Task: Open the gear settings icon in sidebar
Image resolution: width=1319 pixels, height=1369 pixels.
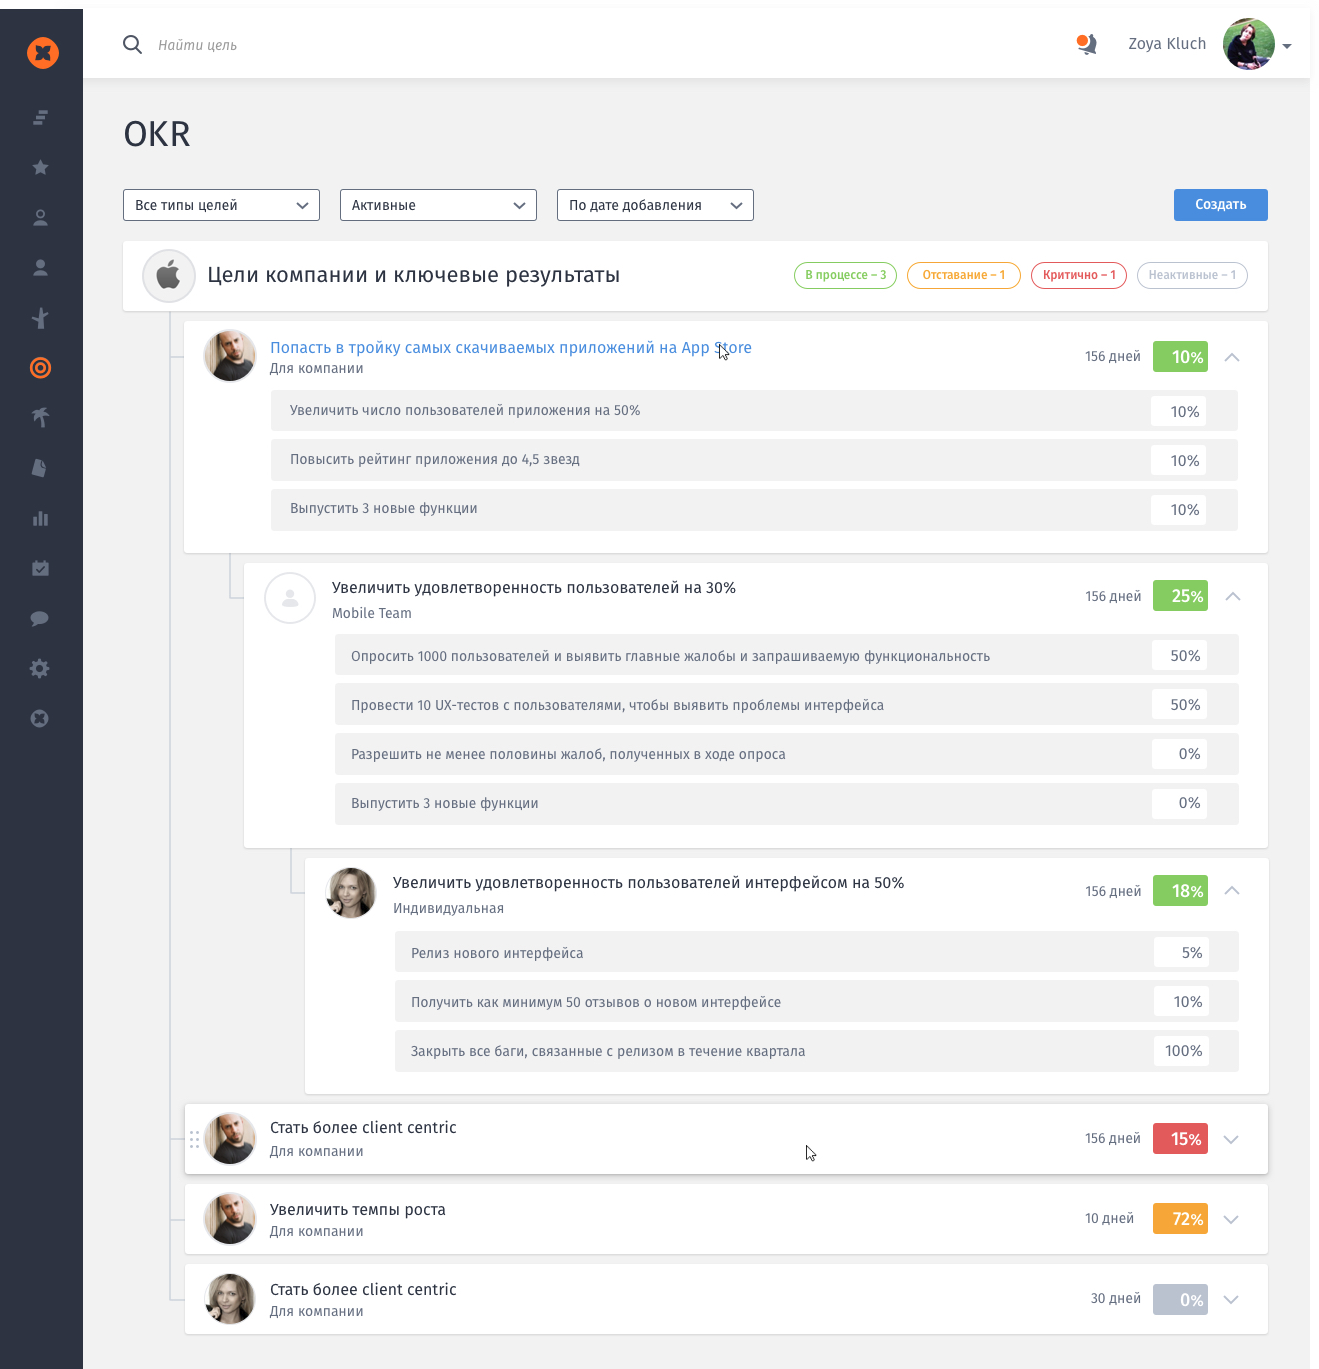Action: [x=41, y=668]
